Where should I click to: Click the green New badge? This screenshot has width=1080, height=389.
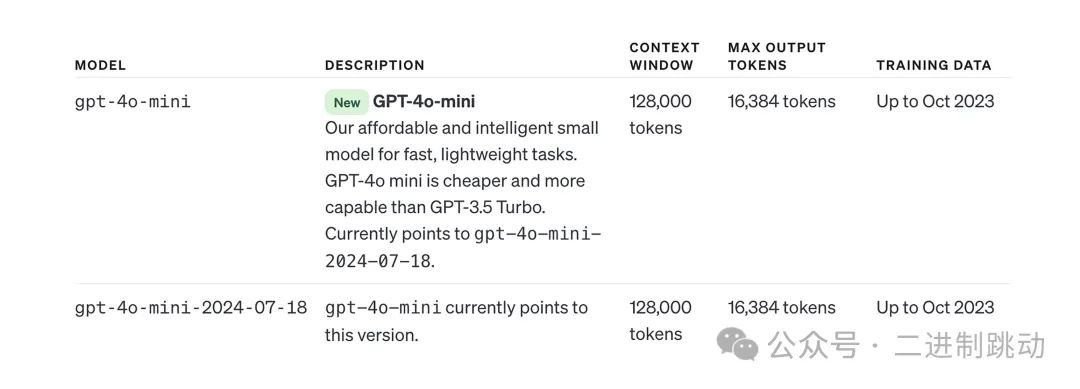coord(346,103)
